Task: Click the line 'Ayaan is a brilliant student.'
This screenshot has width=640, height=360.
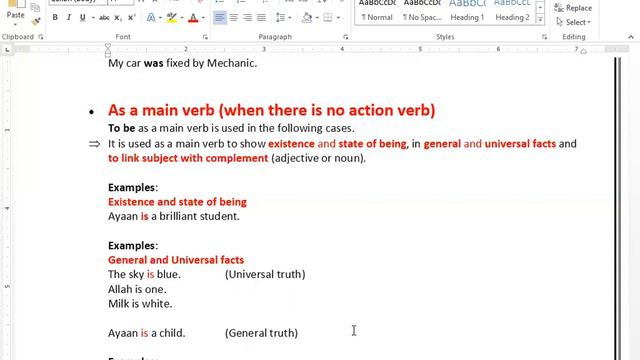Action: (x=173, y=216)
